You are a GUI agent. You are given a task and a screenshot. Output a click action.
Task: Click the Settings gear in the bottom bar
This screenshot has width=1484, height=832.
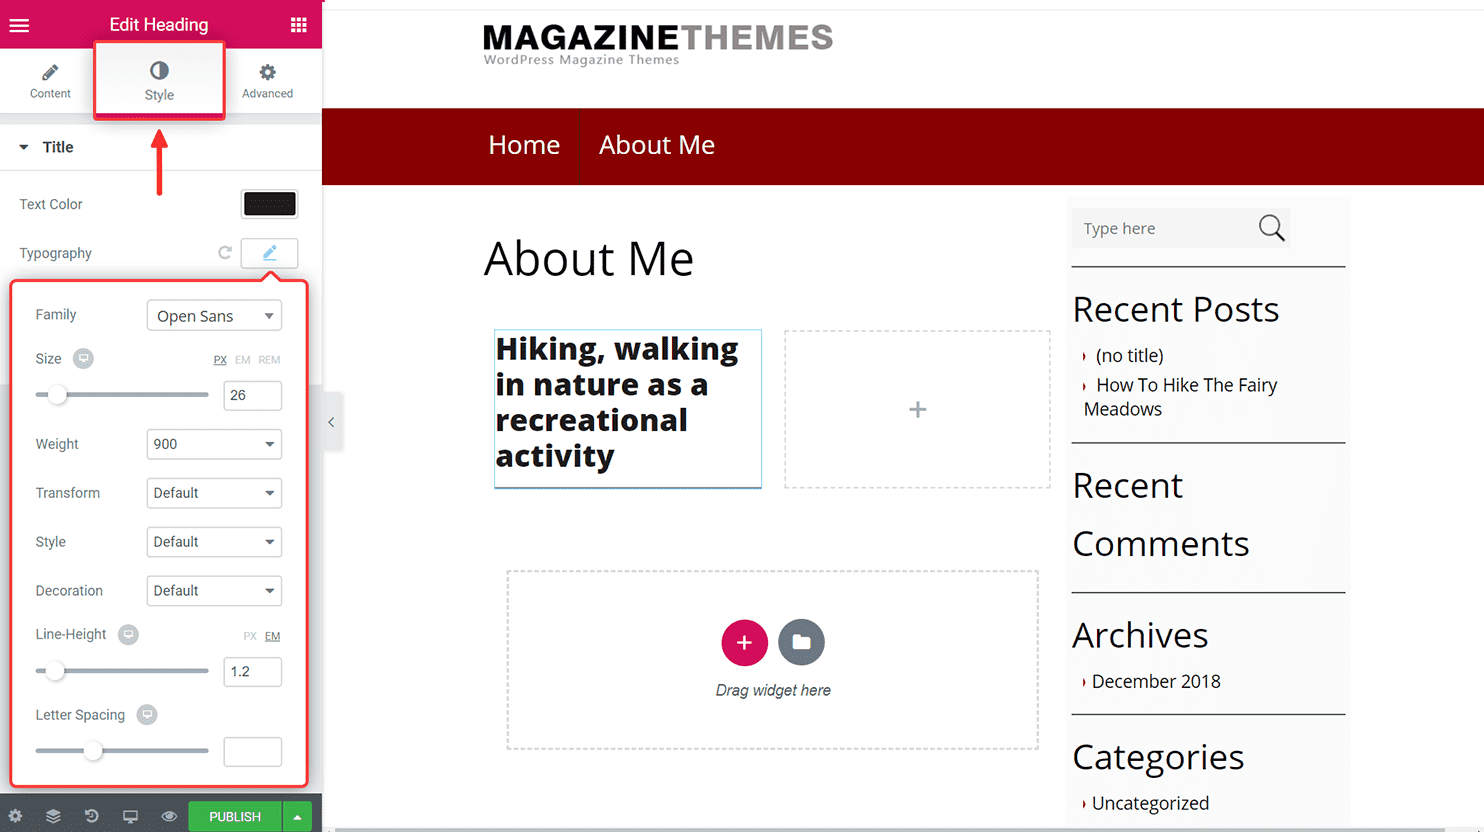[x=15, y=816]
